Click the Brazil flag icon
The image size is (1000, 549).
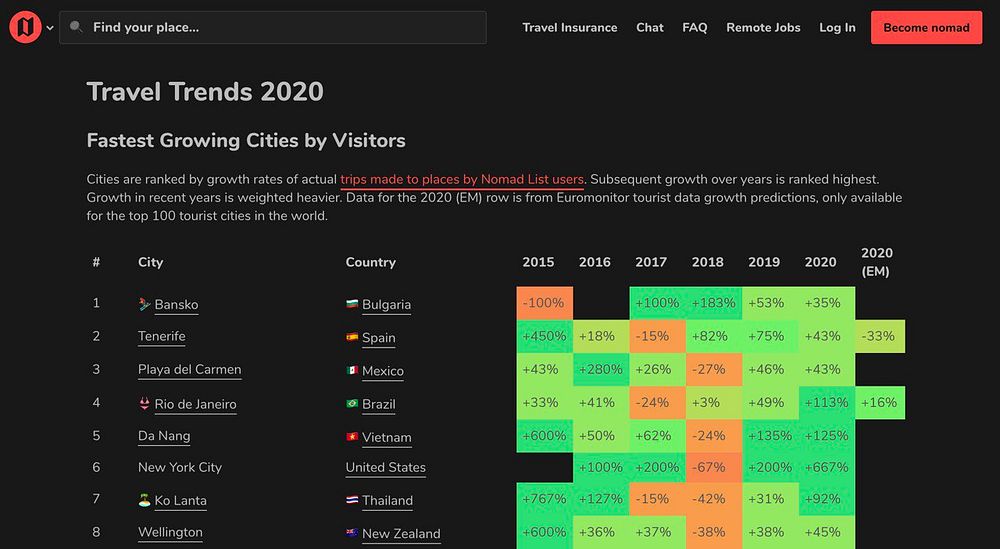(352, 403)
